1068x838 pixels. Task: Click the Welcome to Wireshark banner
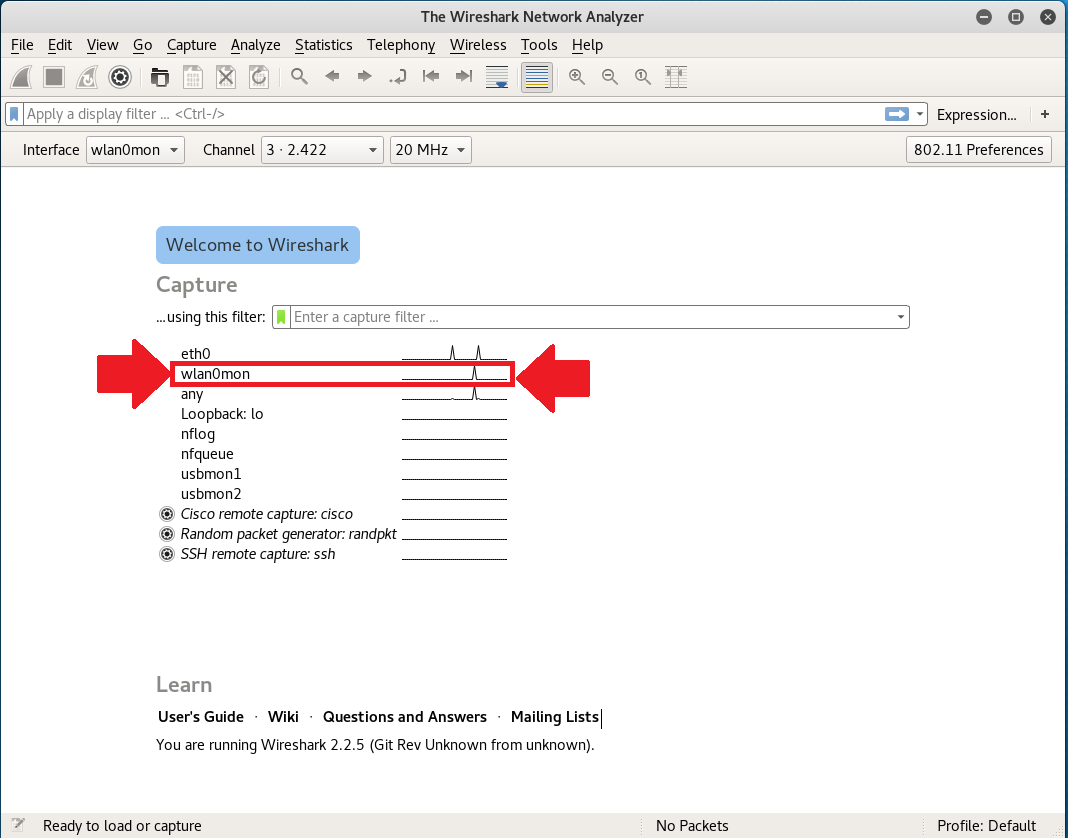point(257,245)
